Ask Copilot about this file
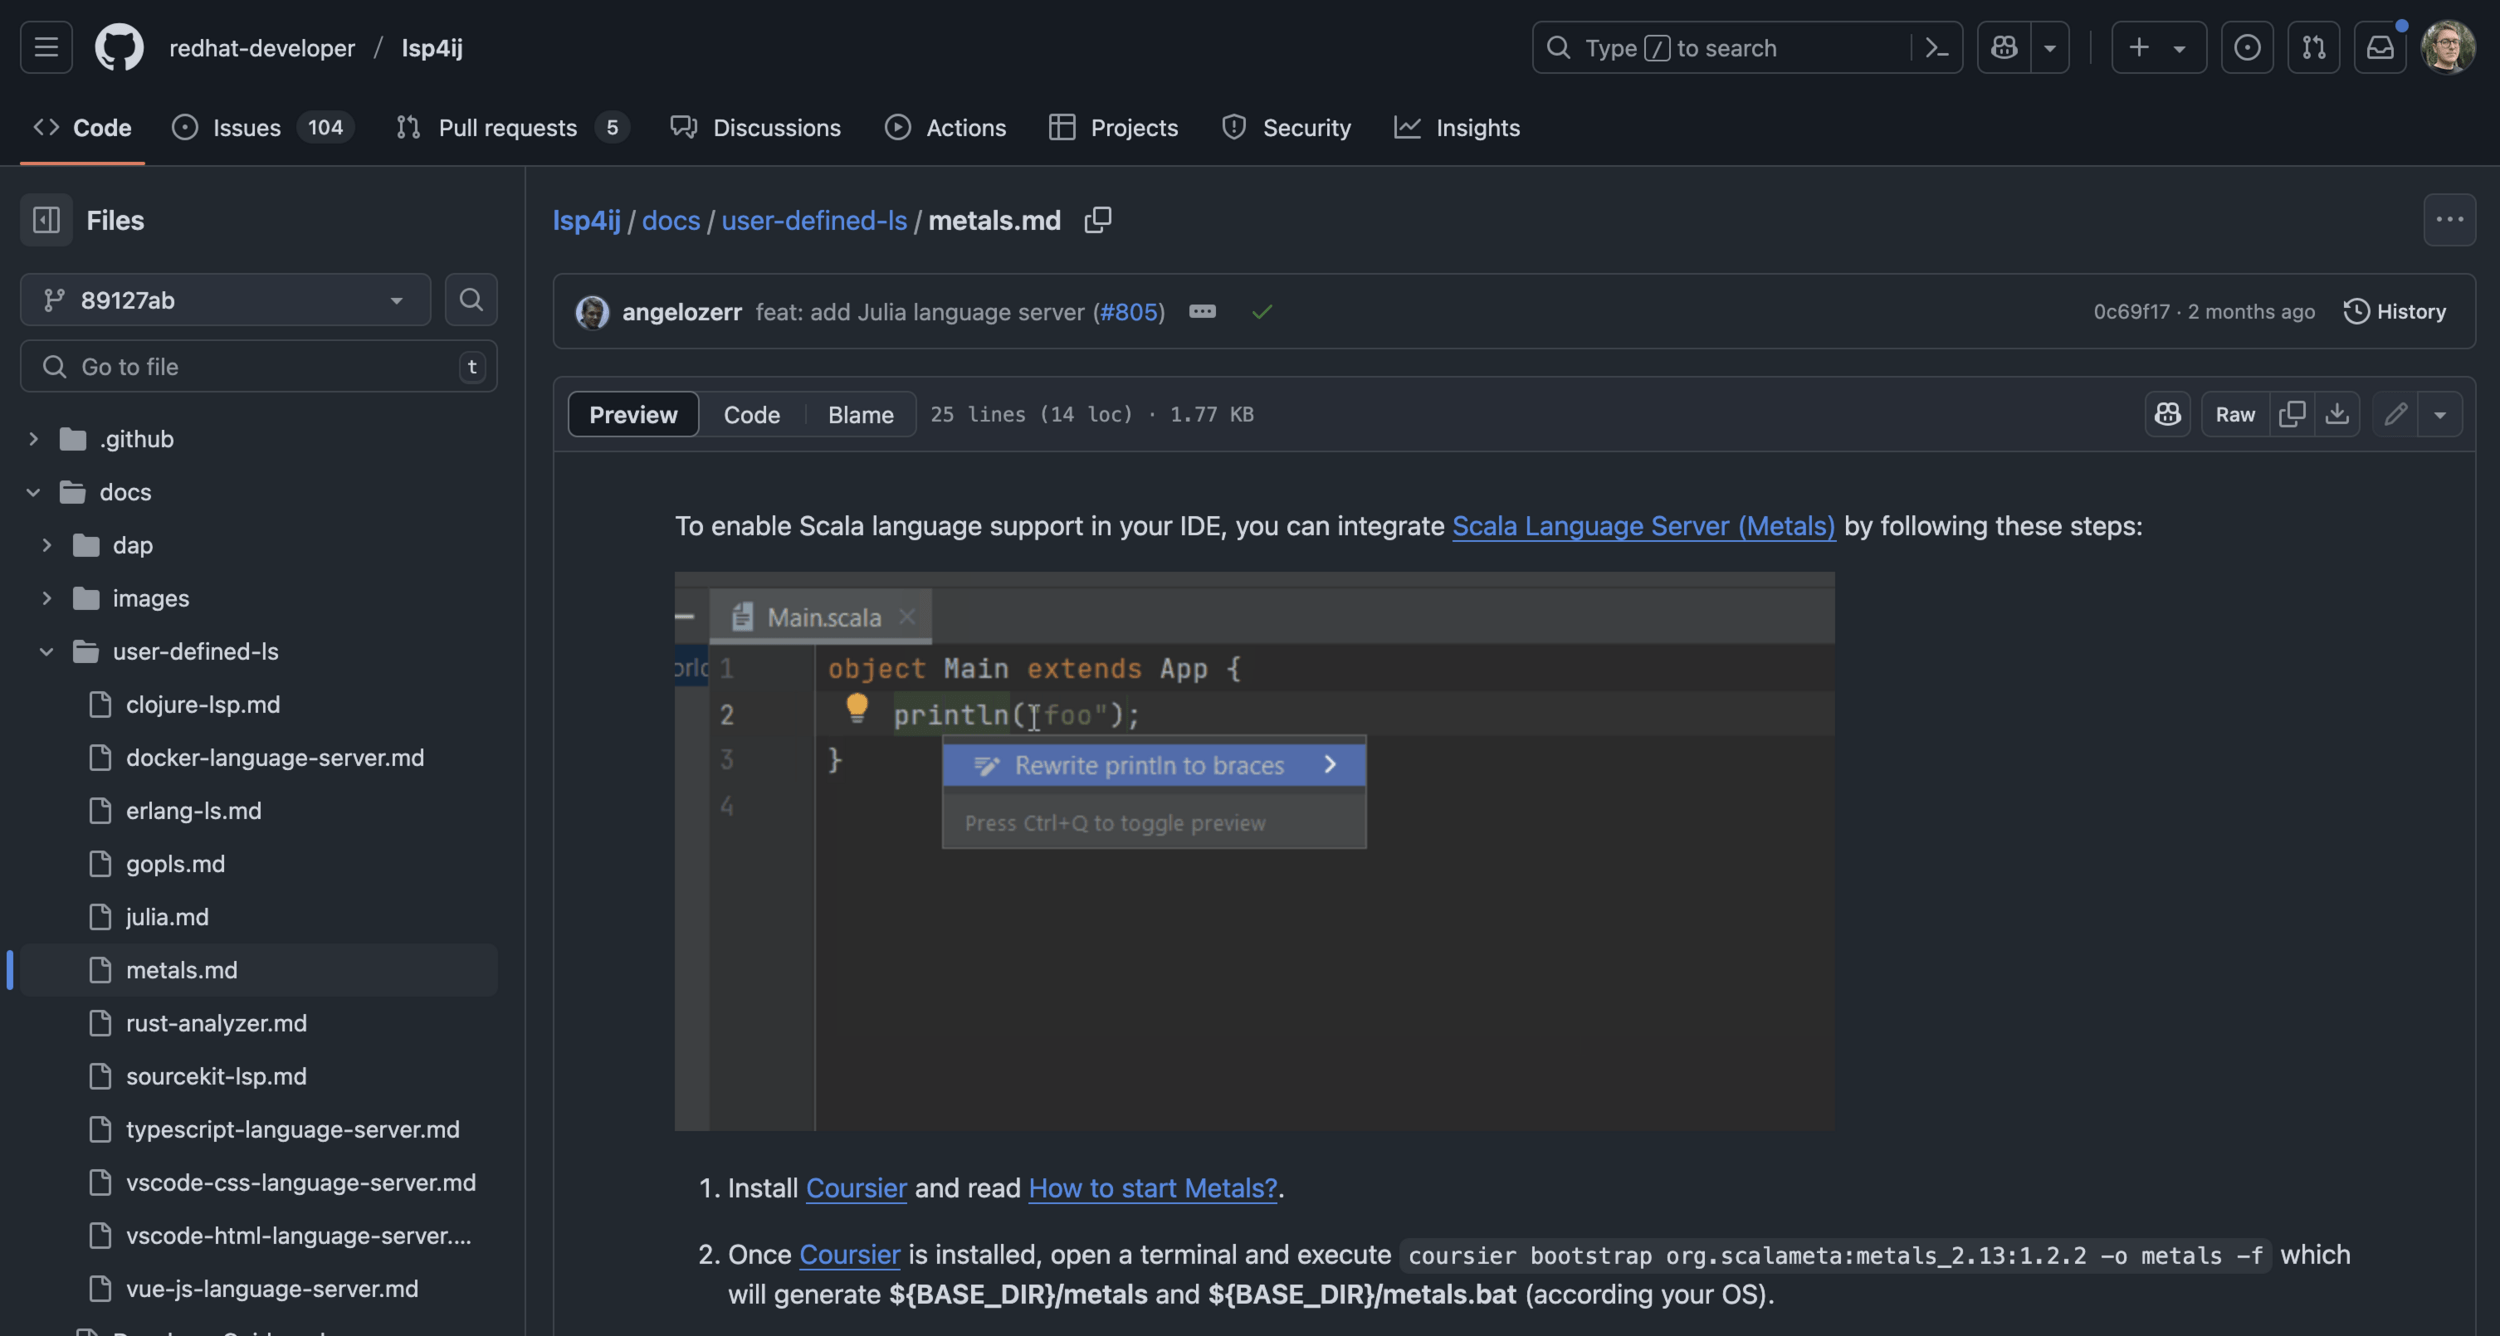The image size is (2500, 1336). [x=2167, y=414]
